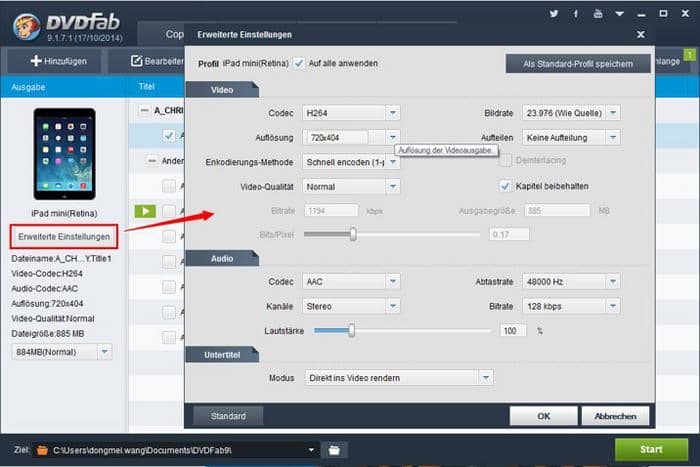This screenshot has height=467, width=700.
Task: Open the Ziel destination path dropdown arrow
Action: 311,450
